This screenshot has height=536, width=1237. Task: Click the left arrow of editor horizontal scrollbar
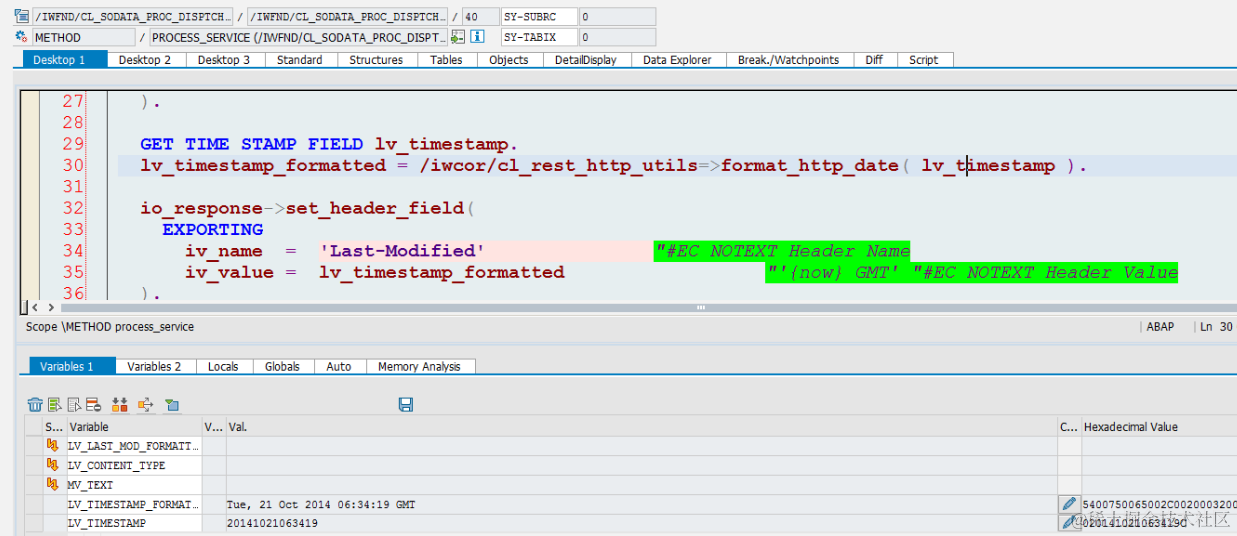(36, 308)
